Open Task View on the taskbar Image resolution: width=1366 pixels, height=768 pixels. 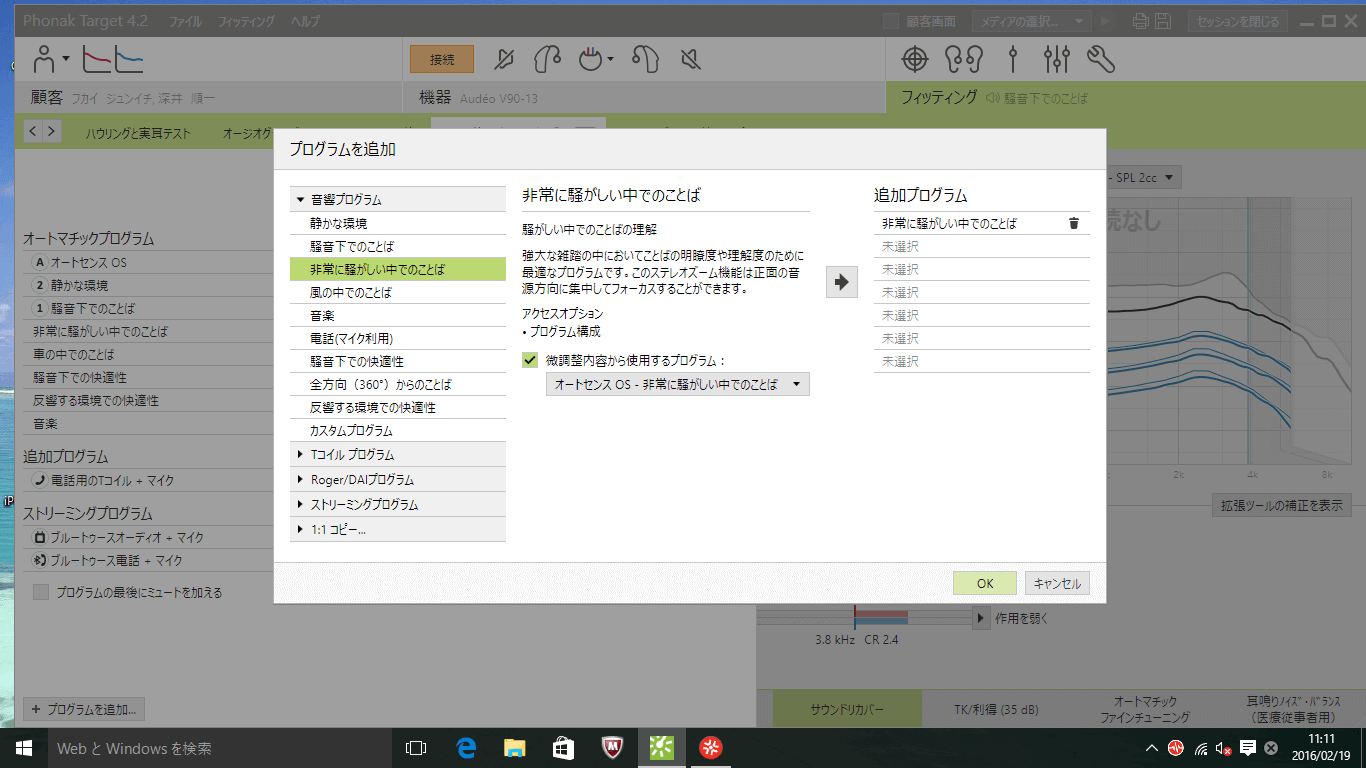point(415,747)
